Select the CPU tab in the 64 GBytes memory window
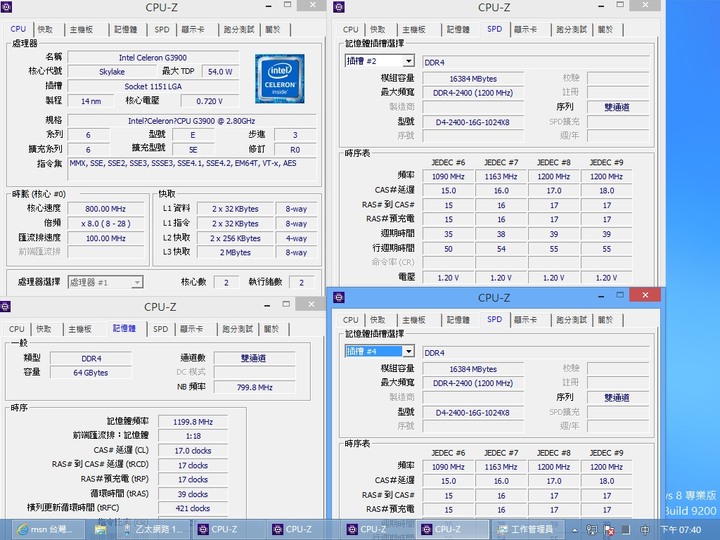Image resolution: width=720 pixels, height=540 pixels. [x=17, y=329]
